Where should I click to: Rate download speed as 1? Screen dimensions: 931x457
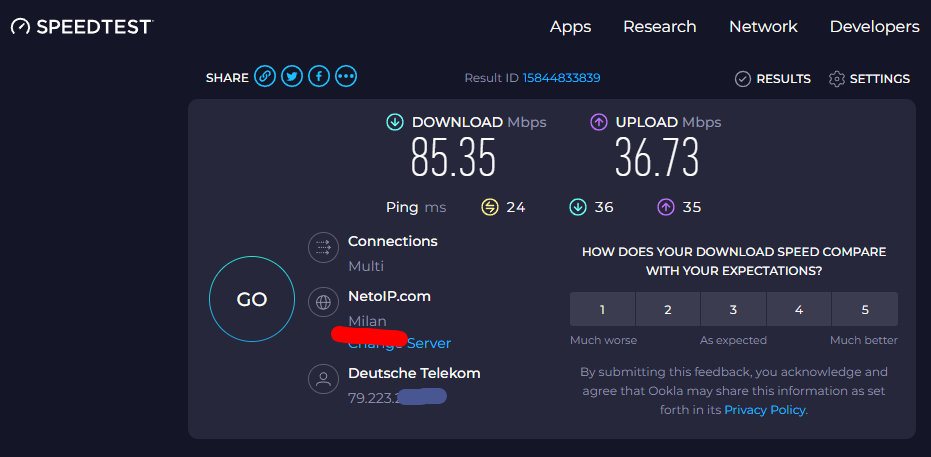[603, 309]
